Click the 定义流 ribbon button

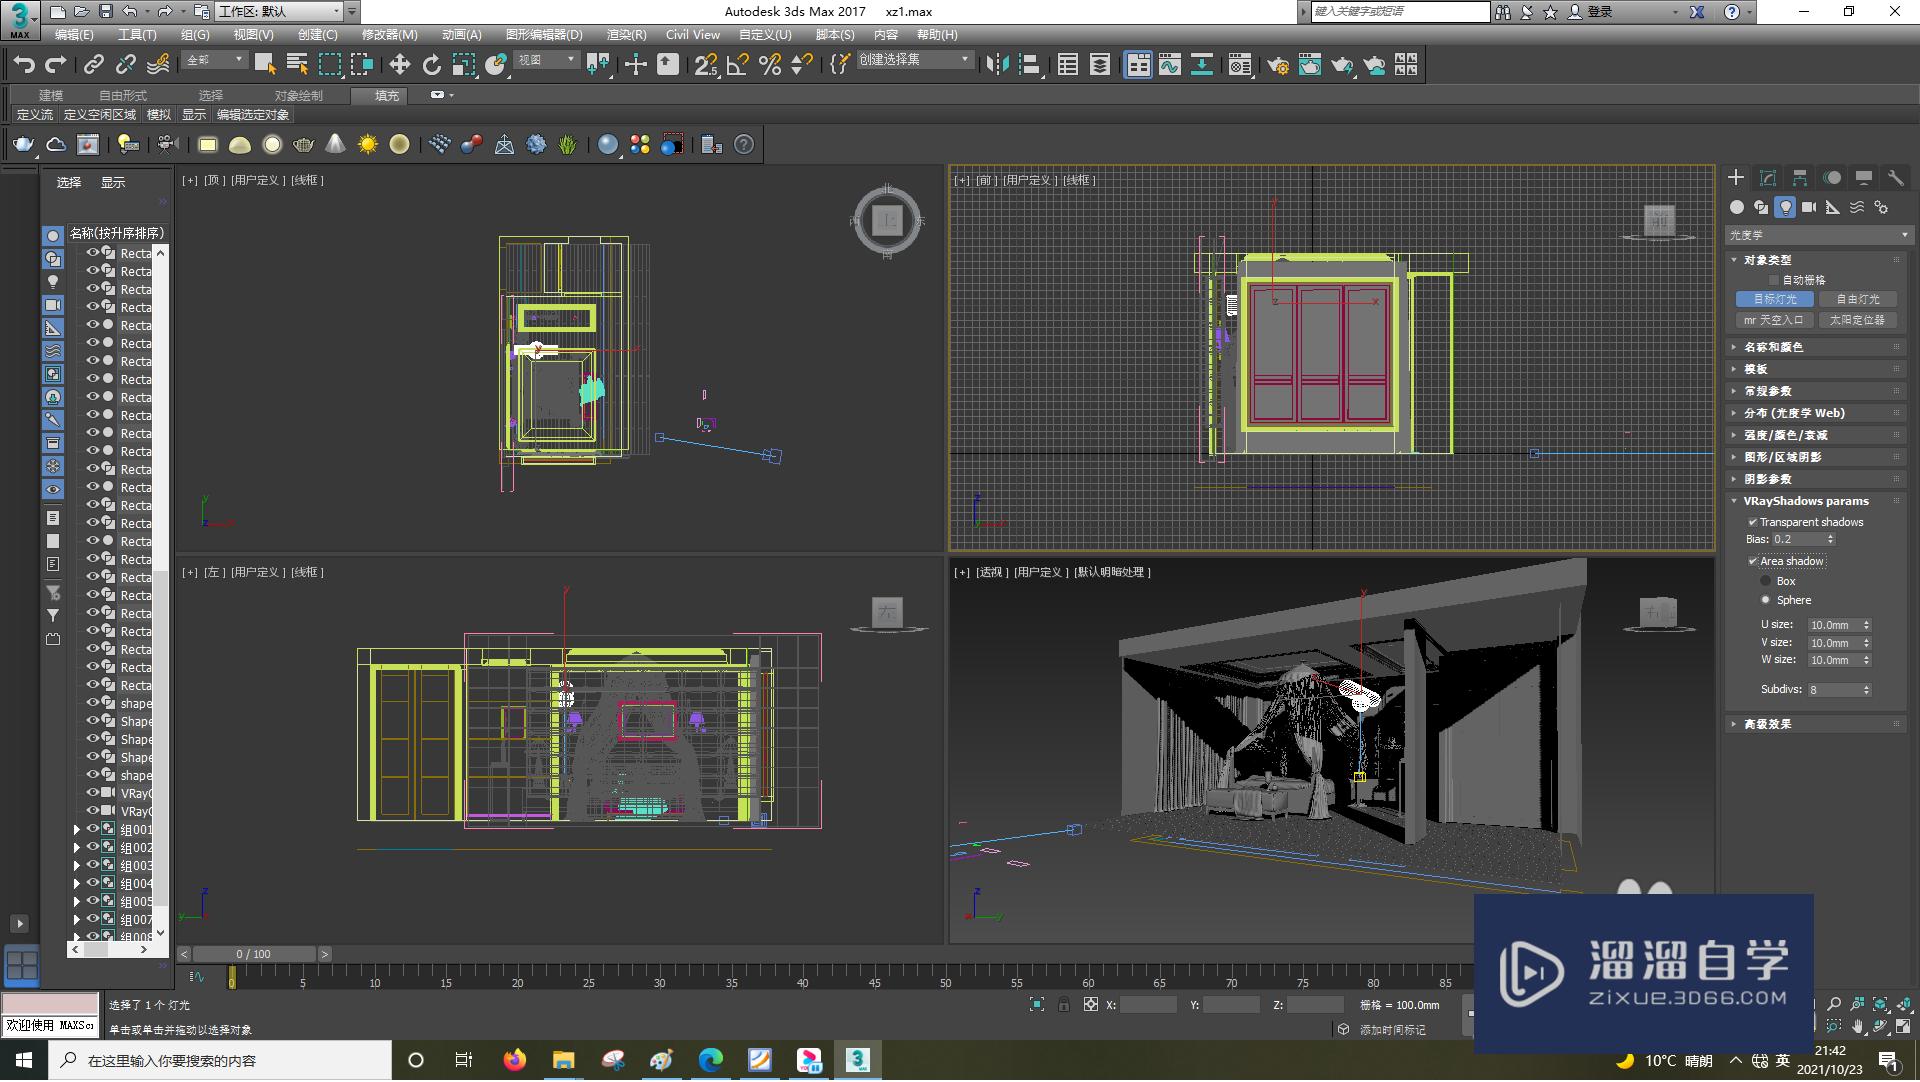[35, 115]
